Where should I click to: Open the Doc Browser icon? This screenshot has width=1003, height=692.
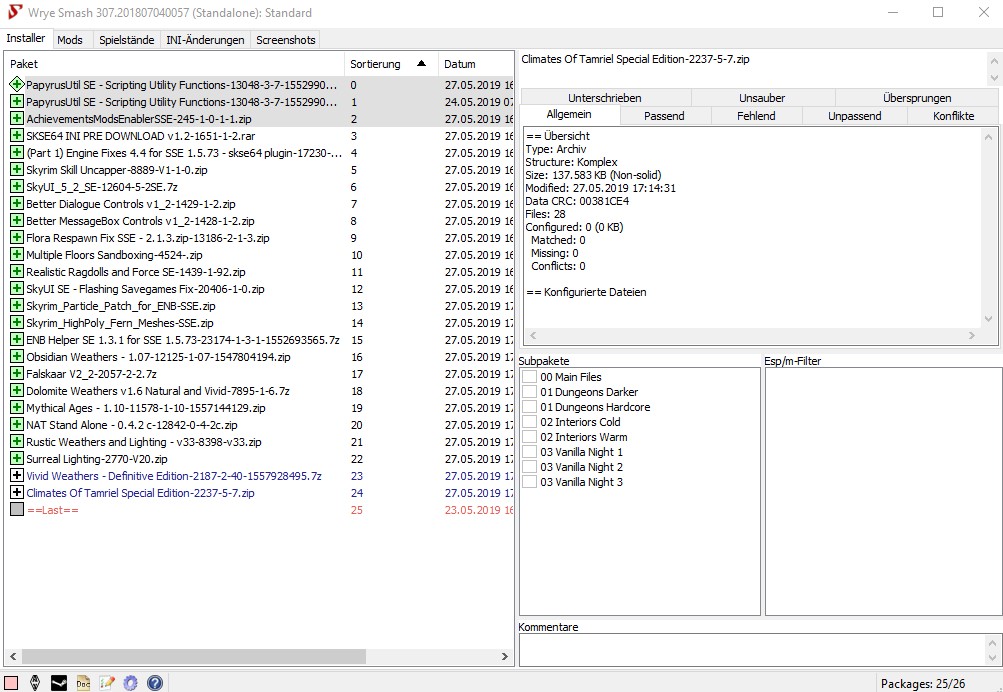tap(83, 682)
